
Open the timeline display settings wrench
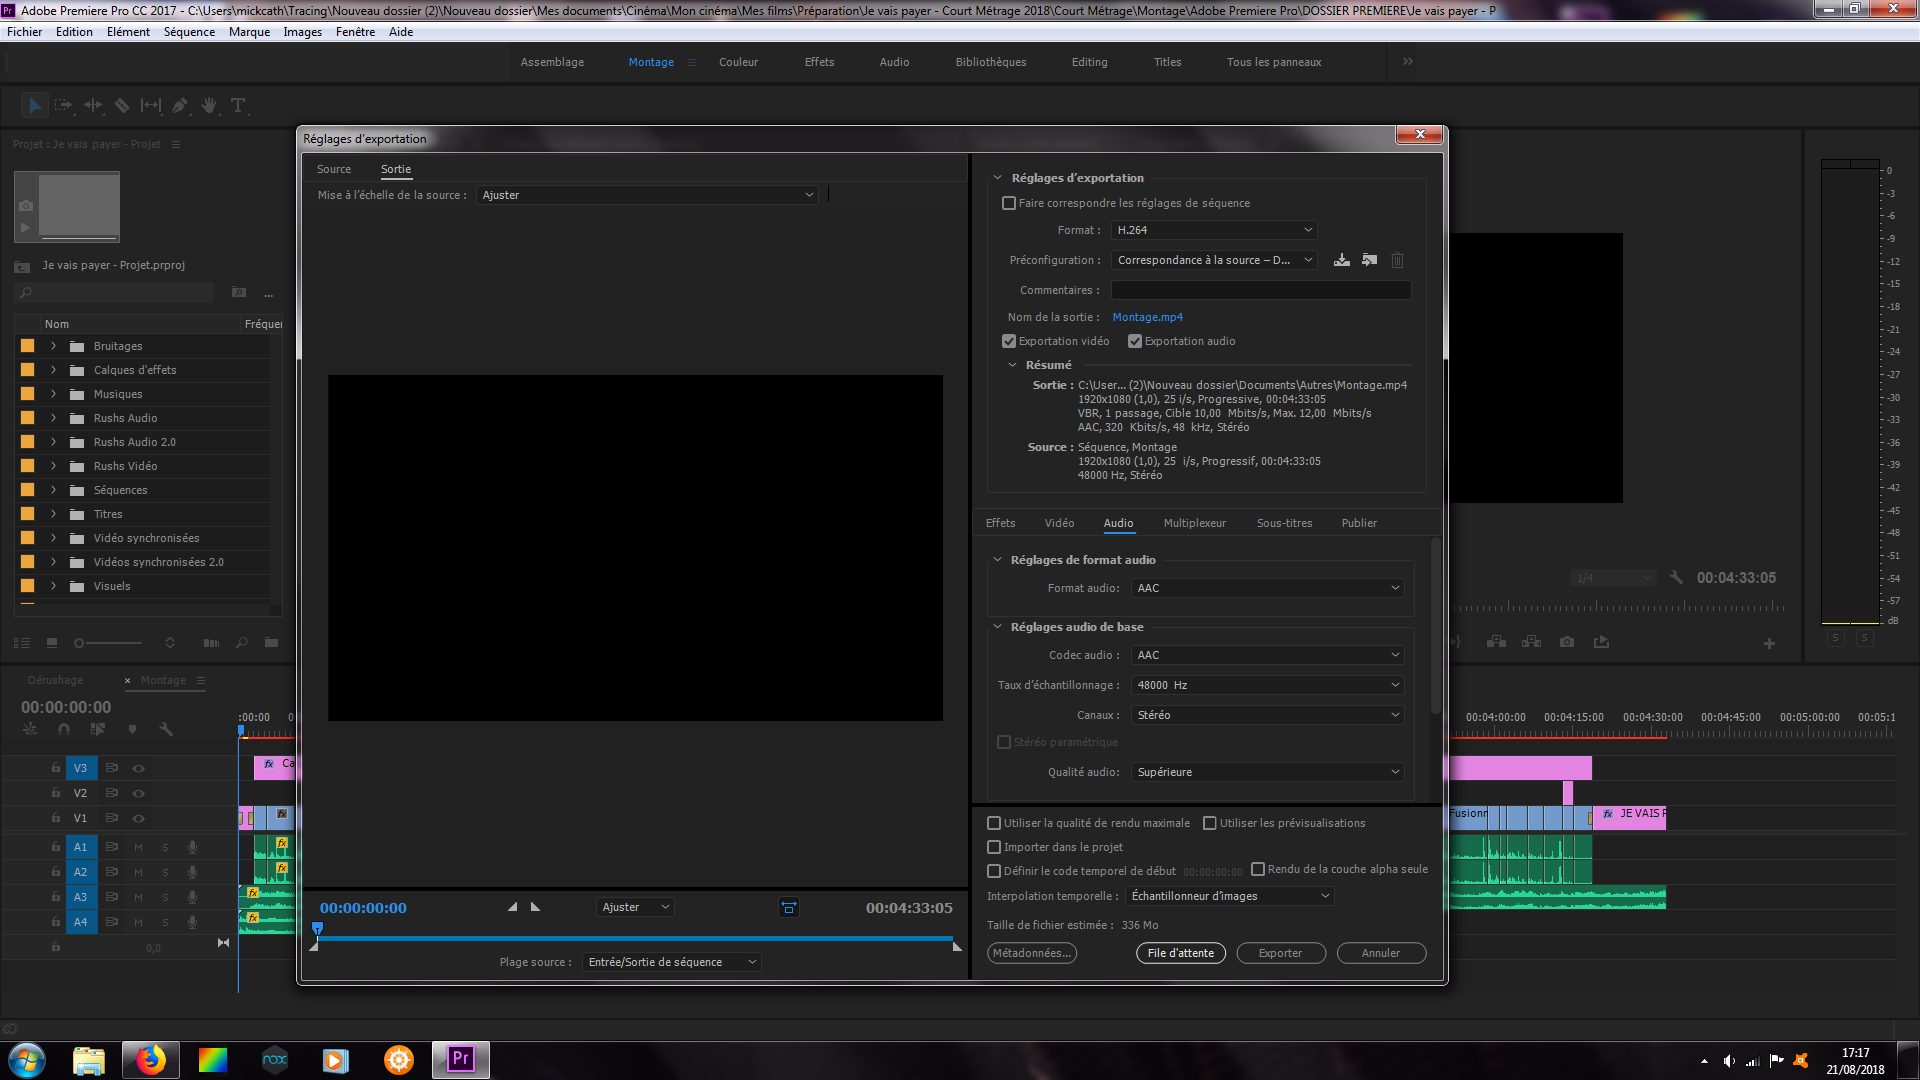click(x=166, y=730)
